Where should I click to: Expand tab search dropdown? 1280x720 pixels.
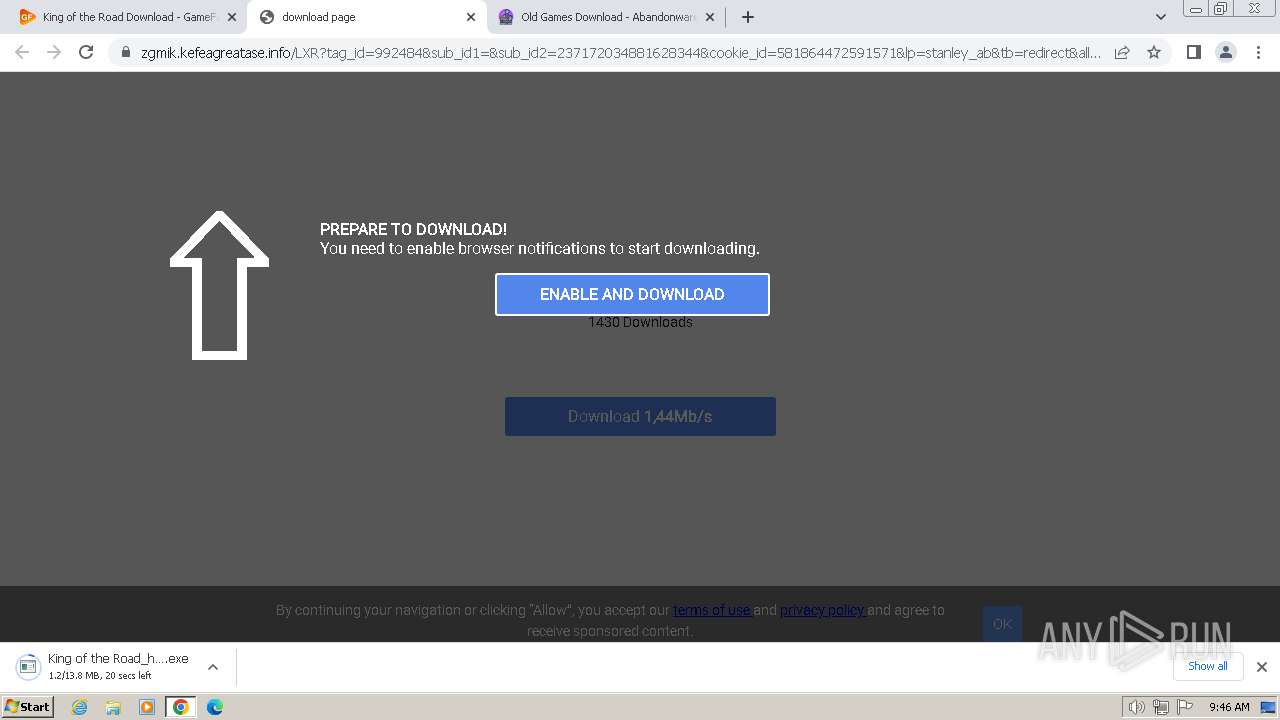click(x=1160, y=17)
